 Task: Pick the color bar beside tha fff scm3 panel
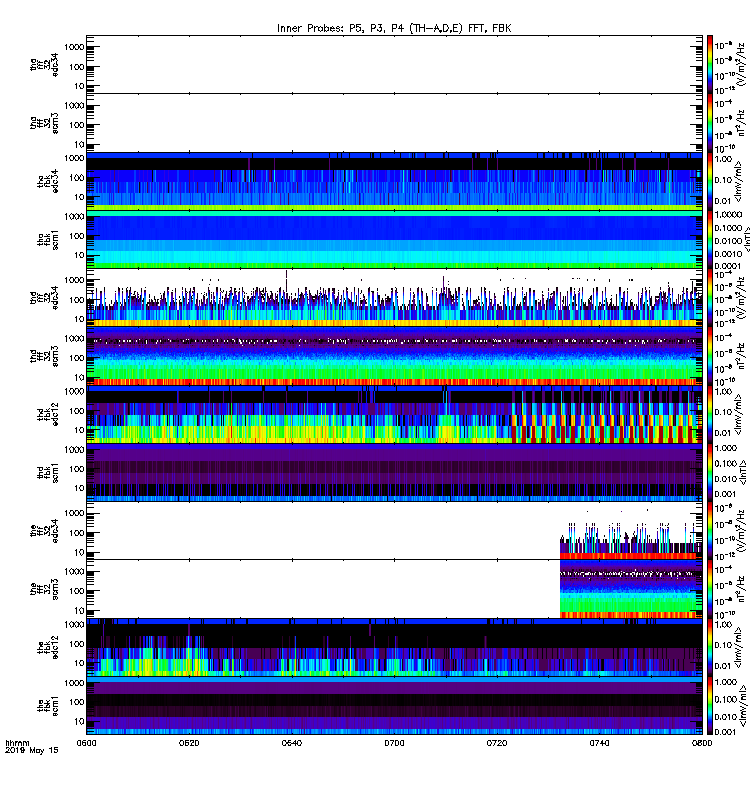(x=710, y=123)
